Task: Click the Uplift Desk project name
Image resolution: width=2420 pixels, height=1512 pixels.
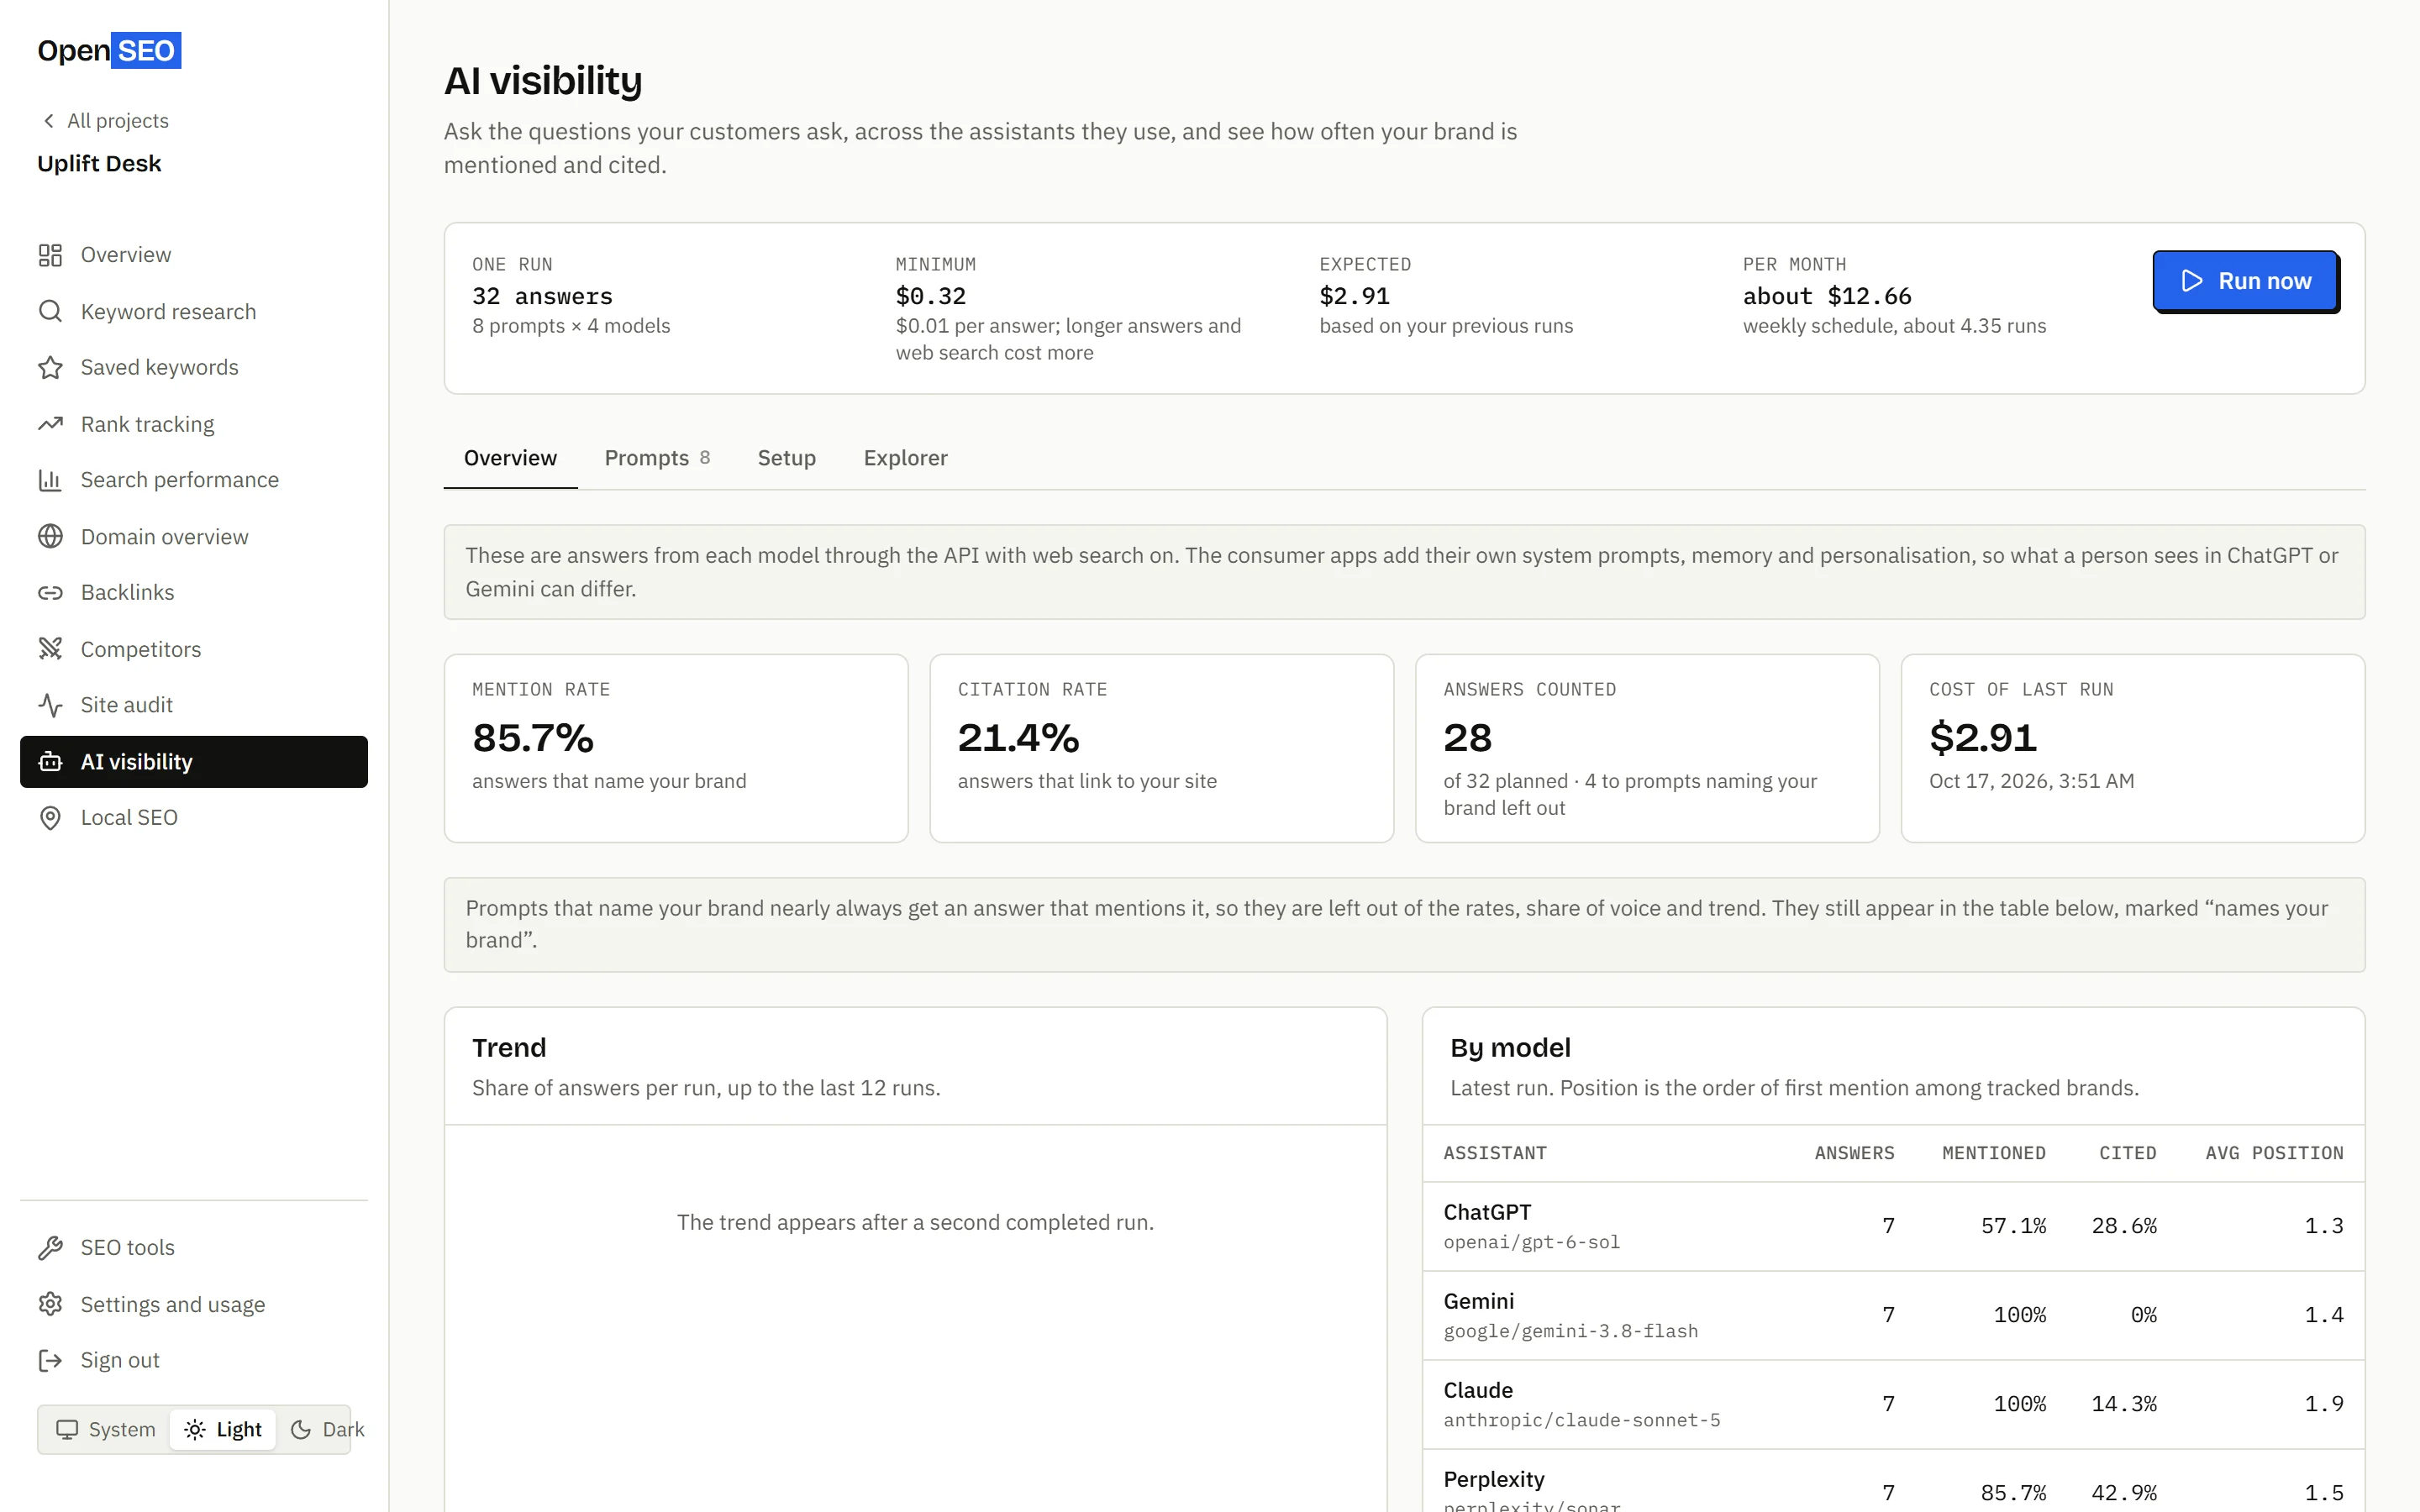Action: click(99, 163)
